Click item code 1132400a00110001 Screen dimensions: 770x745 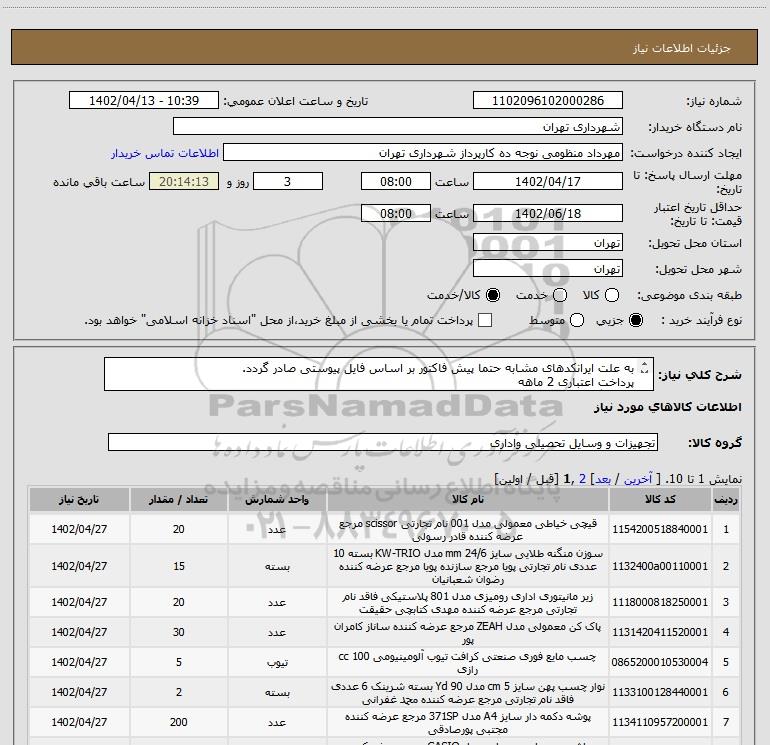pos(660,566)
